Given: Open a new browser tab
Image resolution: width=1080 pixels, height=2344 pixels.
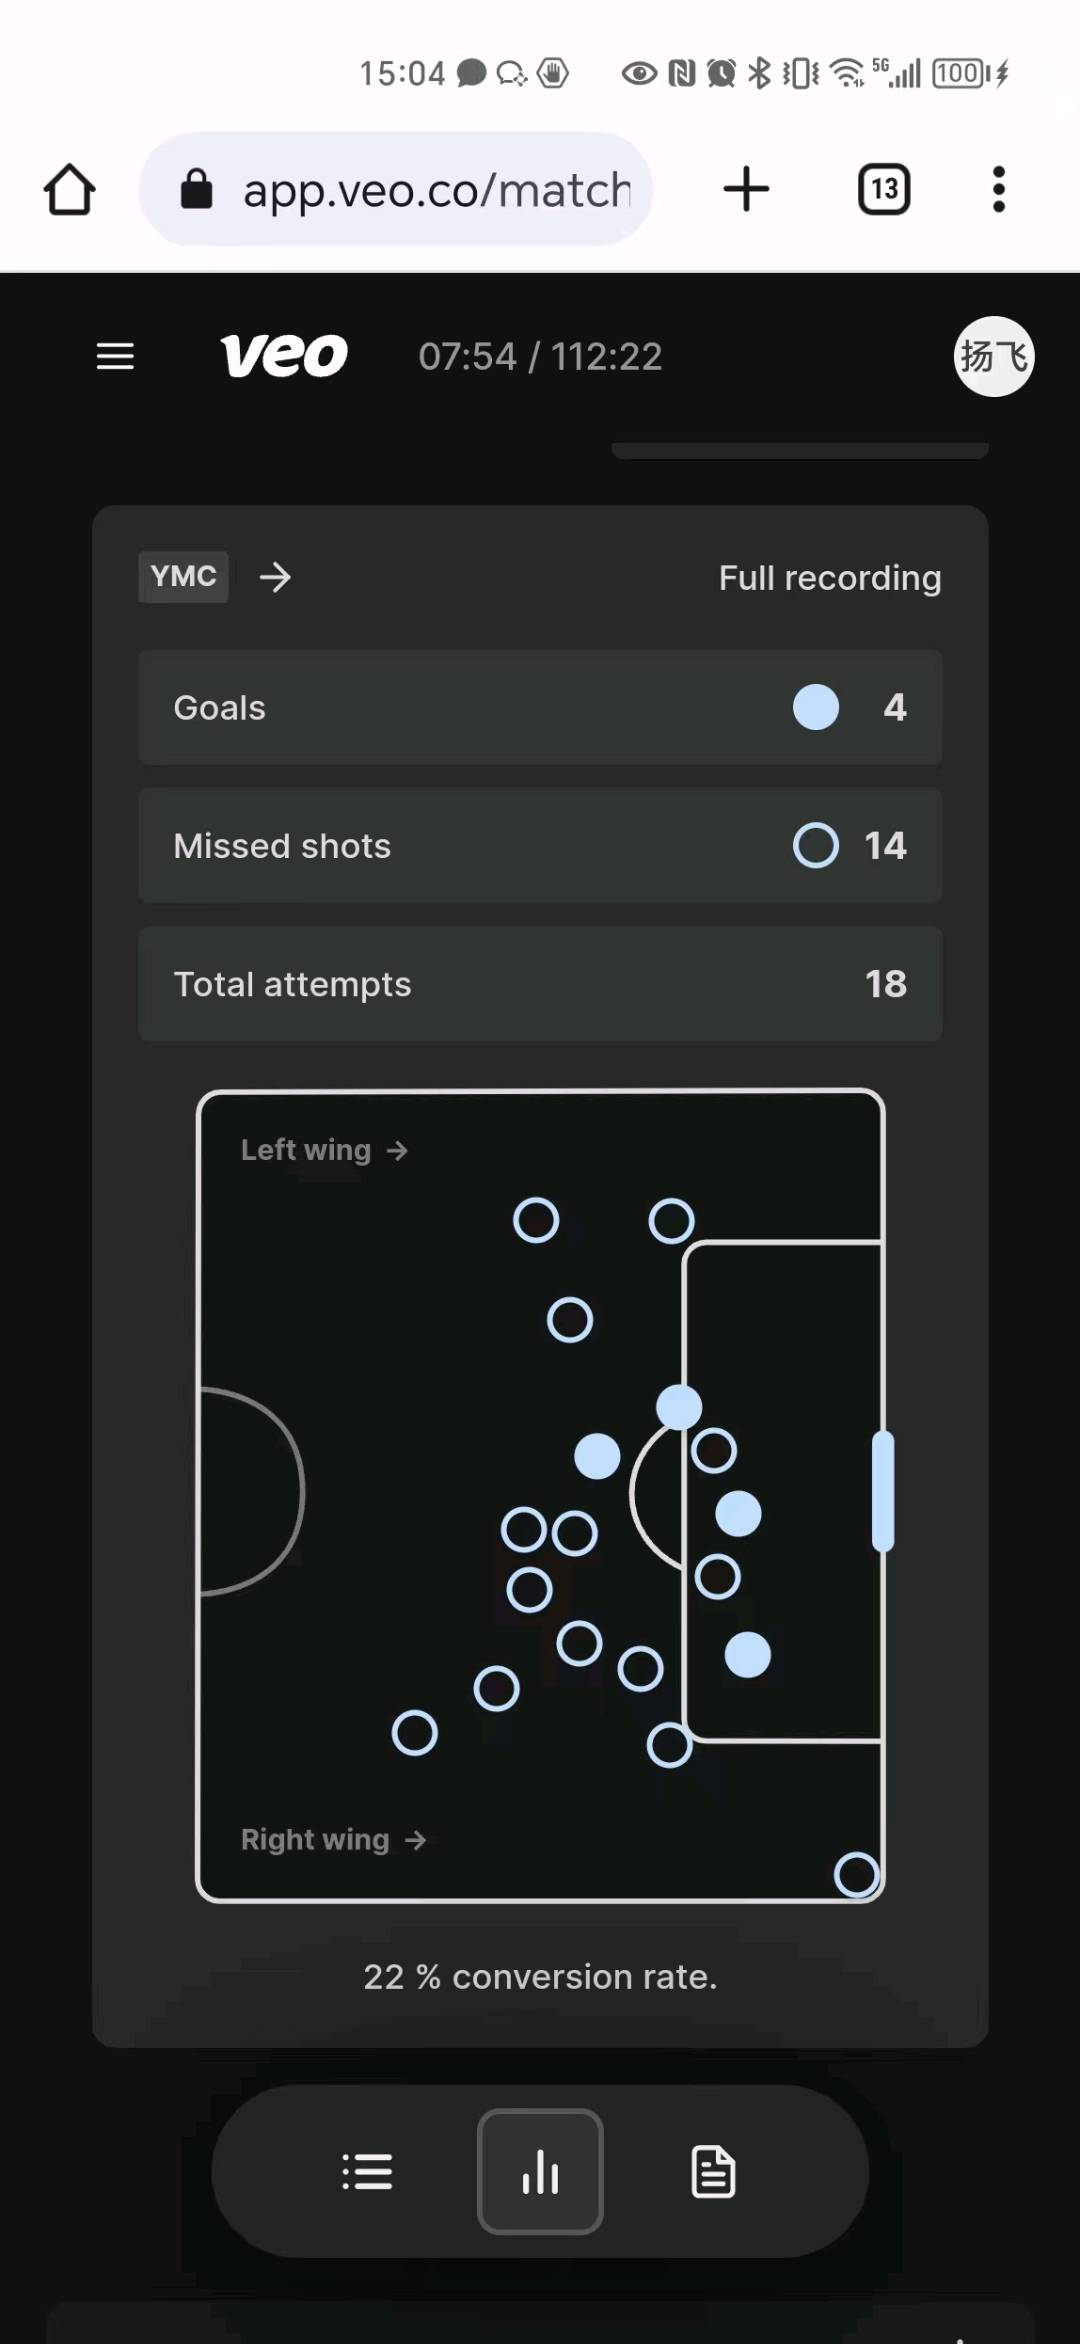Looking at the screenshot, I should (746, 189).
